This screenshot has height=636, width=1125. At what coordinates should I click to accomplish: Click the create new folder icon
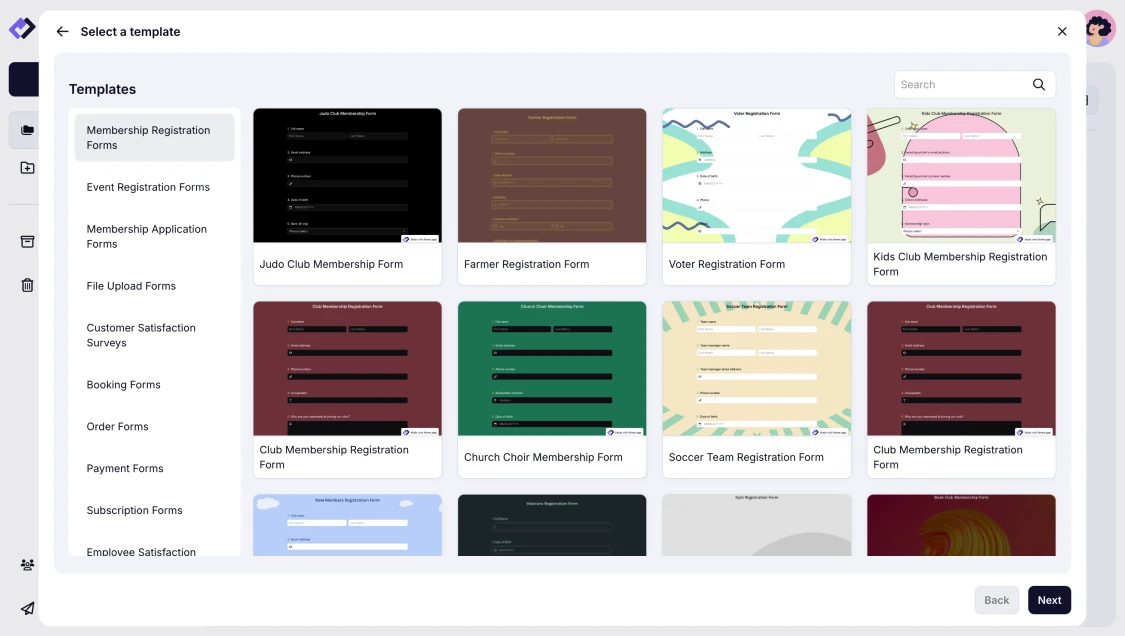coord(27,167)
